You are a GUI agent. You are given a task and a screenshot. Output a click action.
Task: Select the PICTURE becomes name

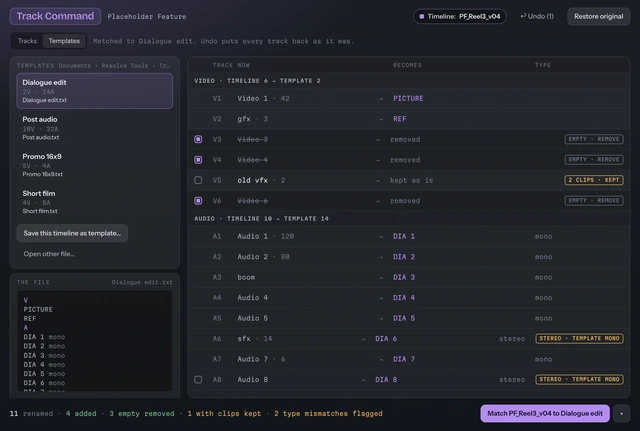click(x=408, y=98)
